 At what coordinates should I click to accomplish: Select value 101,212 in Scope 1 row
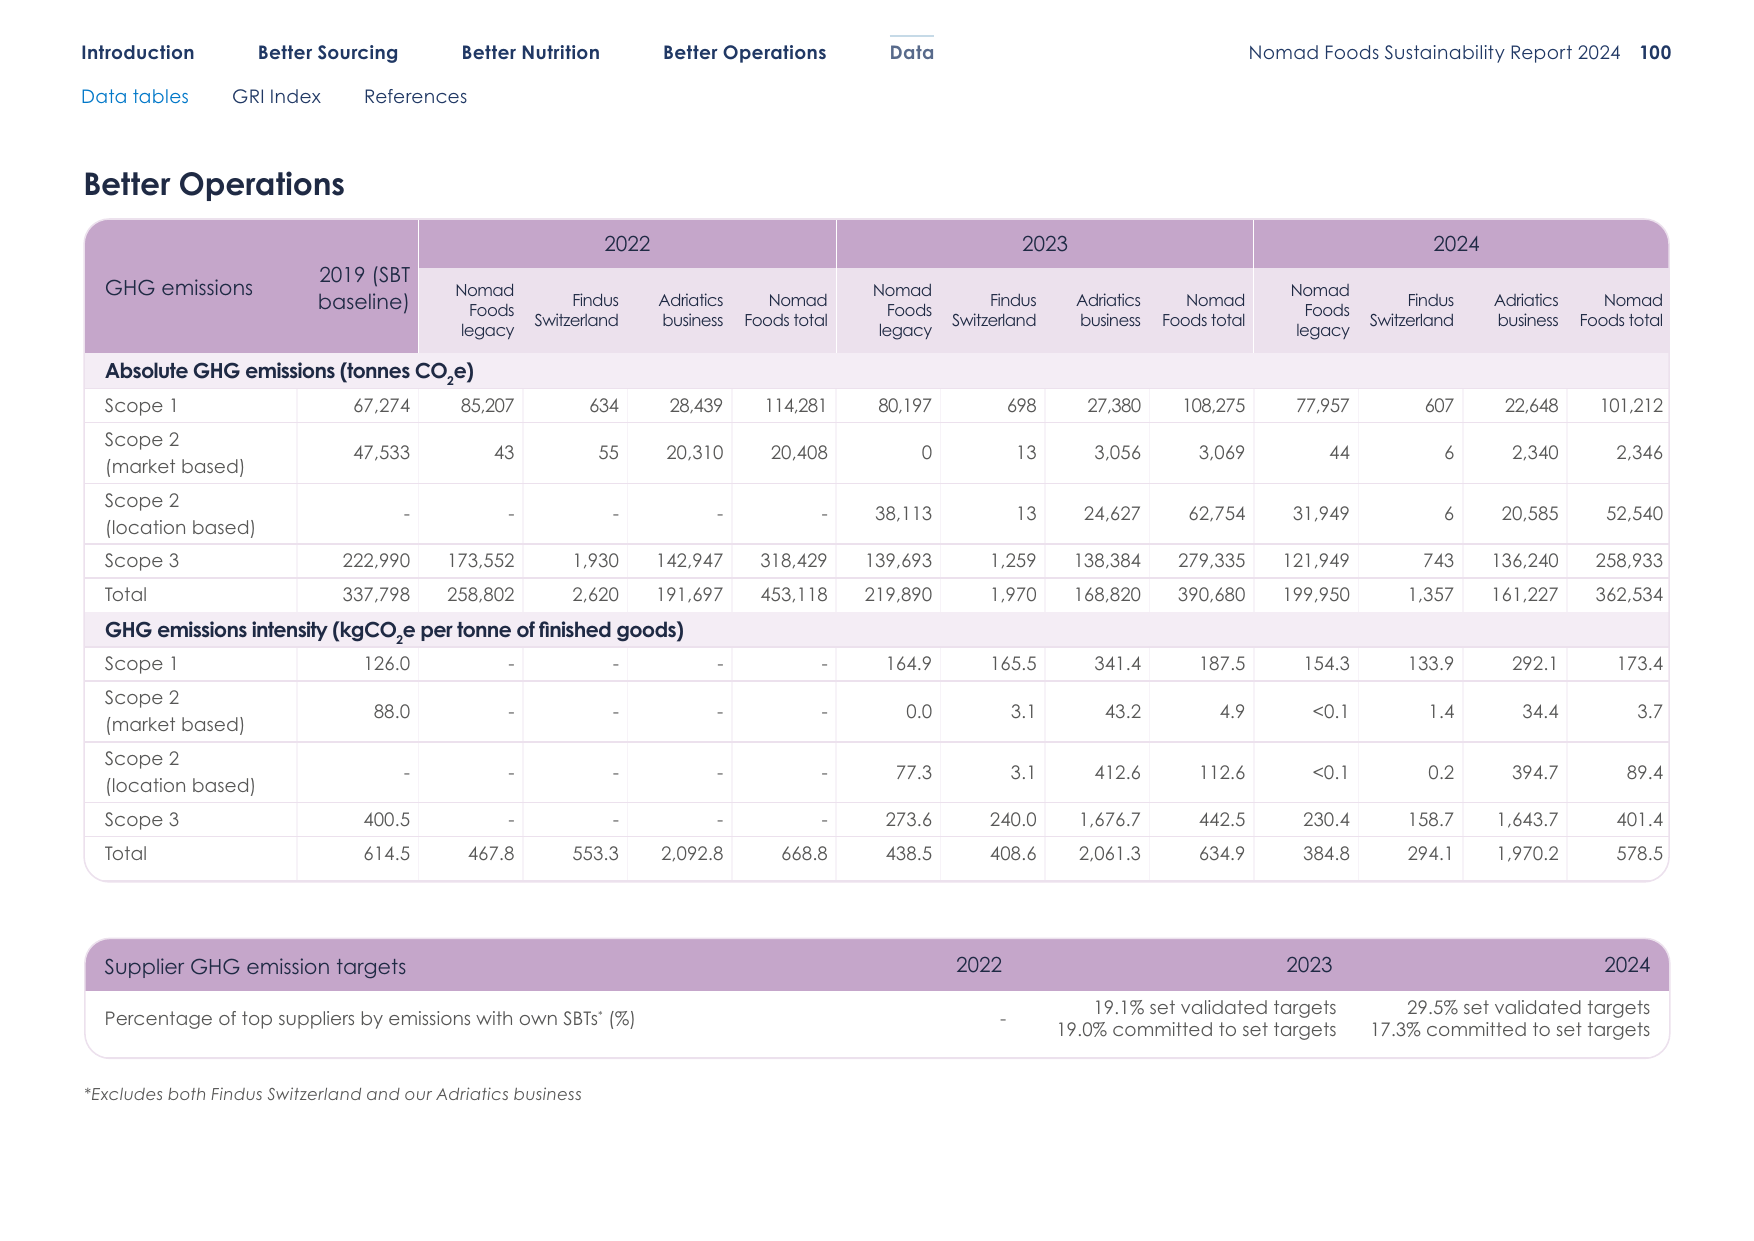1632,406
